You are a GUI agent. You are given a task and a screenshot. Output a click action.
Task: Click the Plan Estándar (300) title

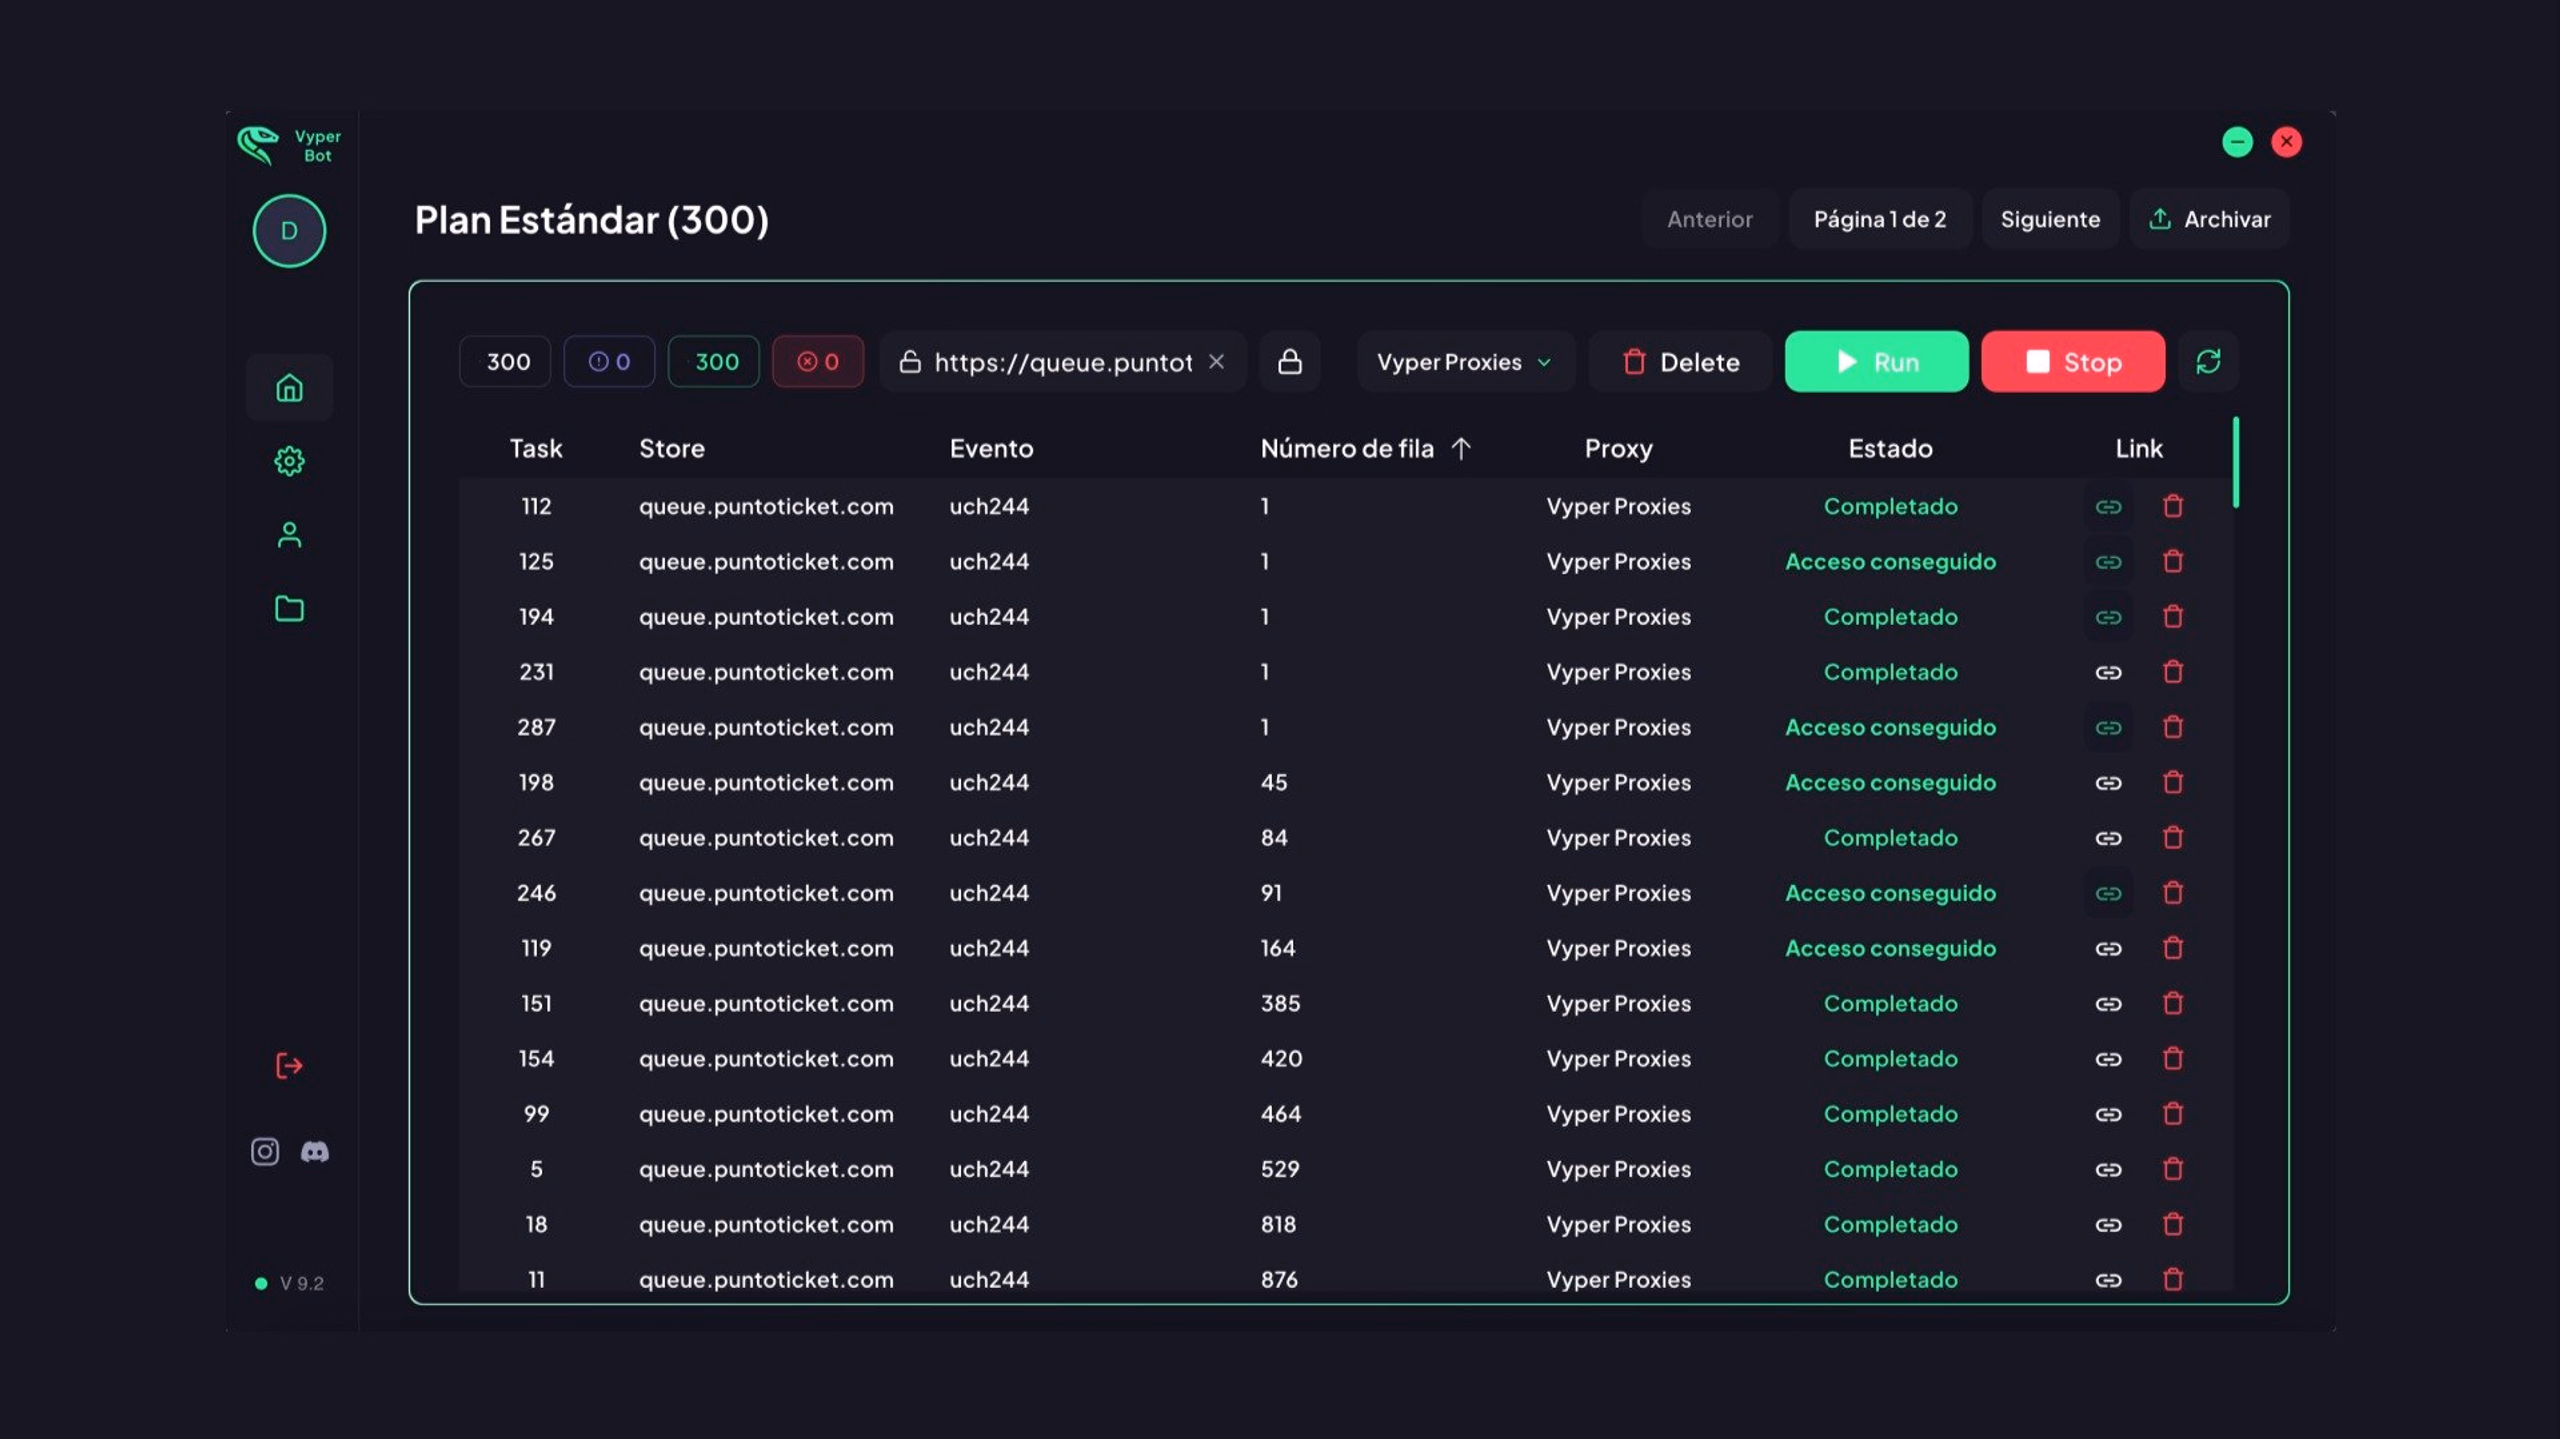[x=591, y=219]
